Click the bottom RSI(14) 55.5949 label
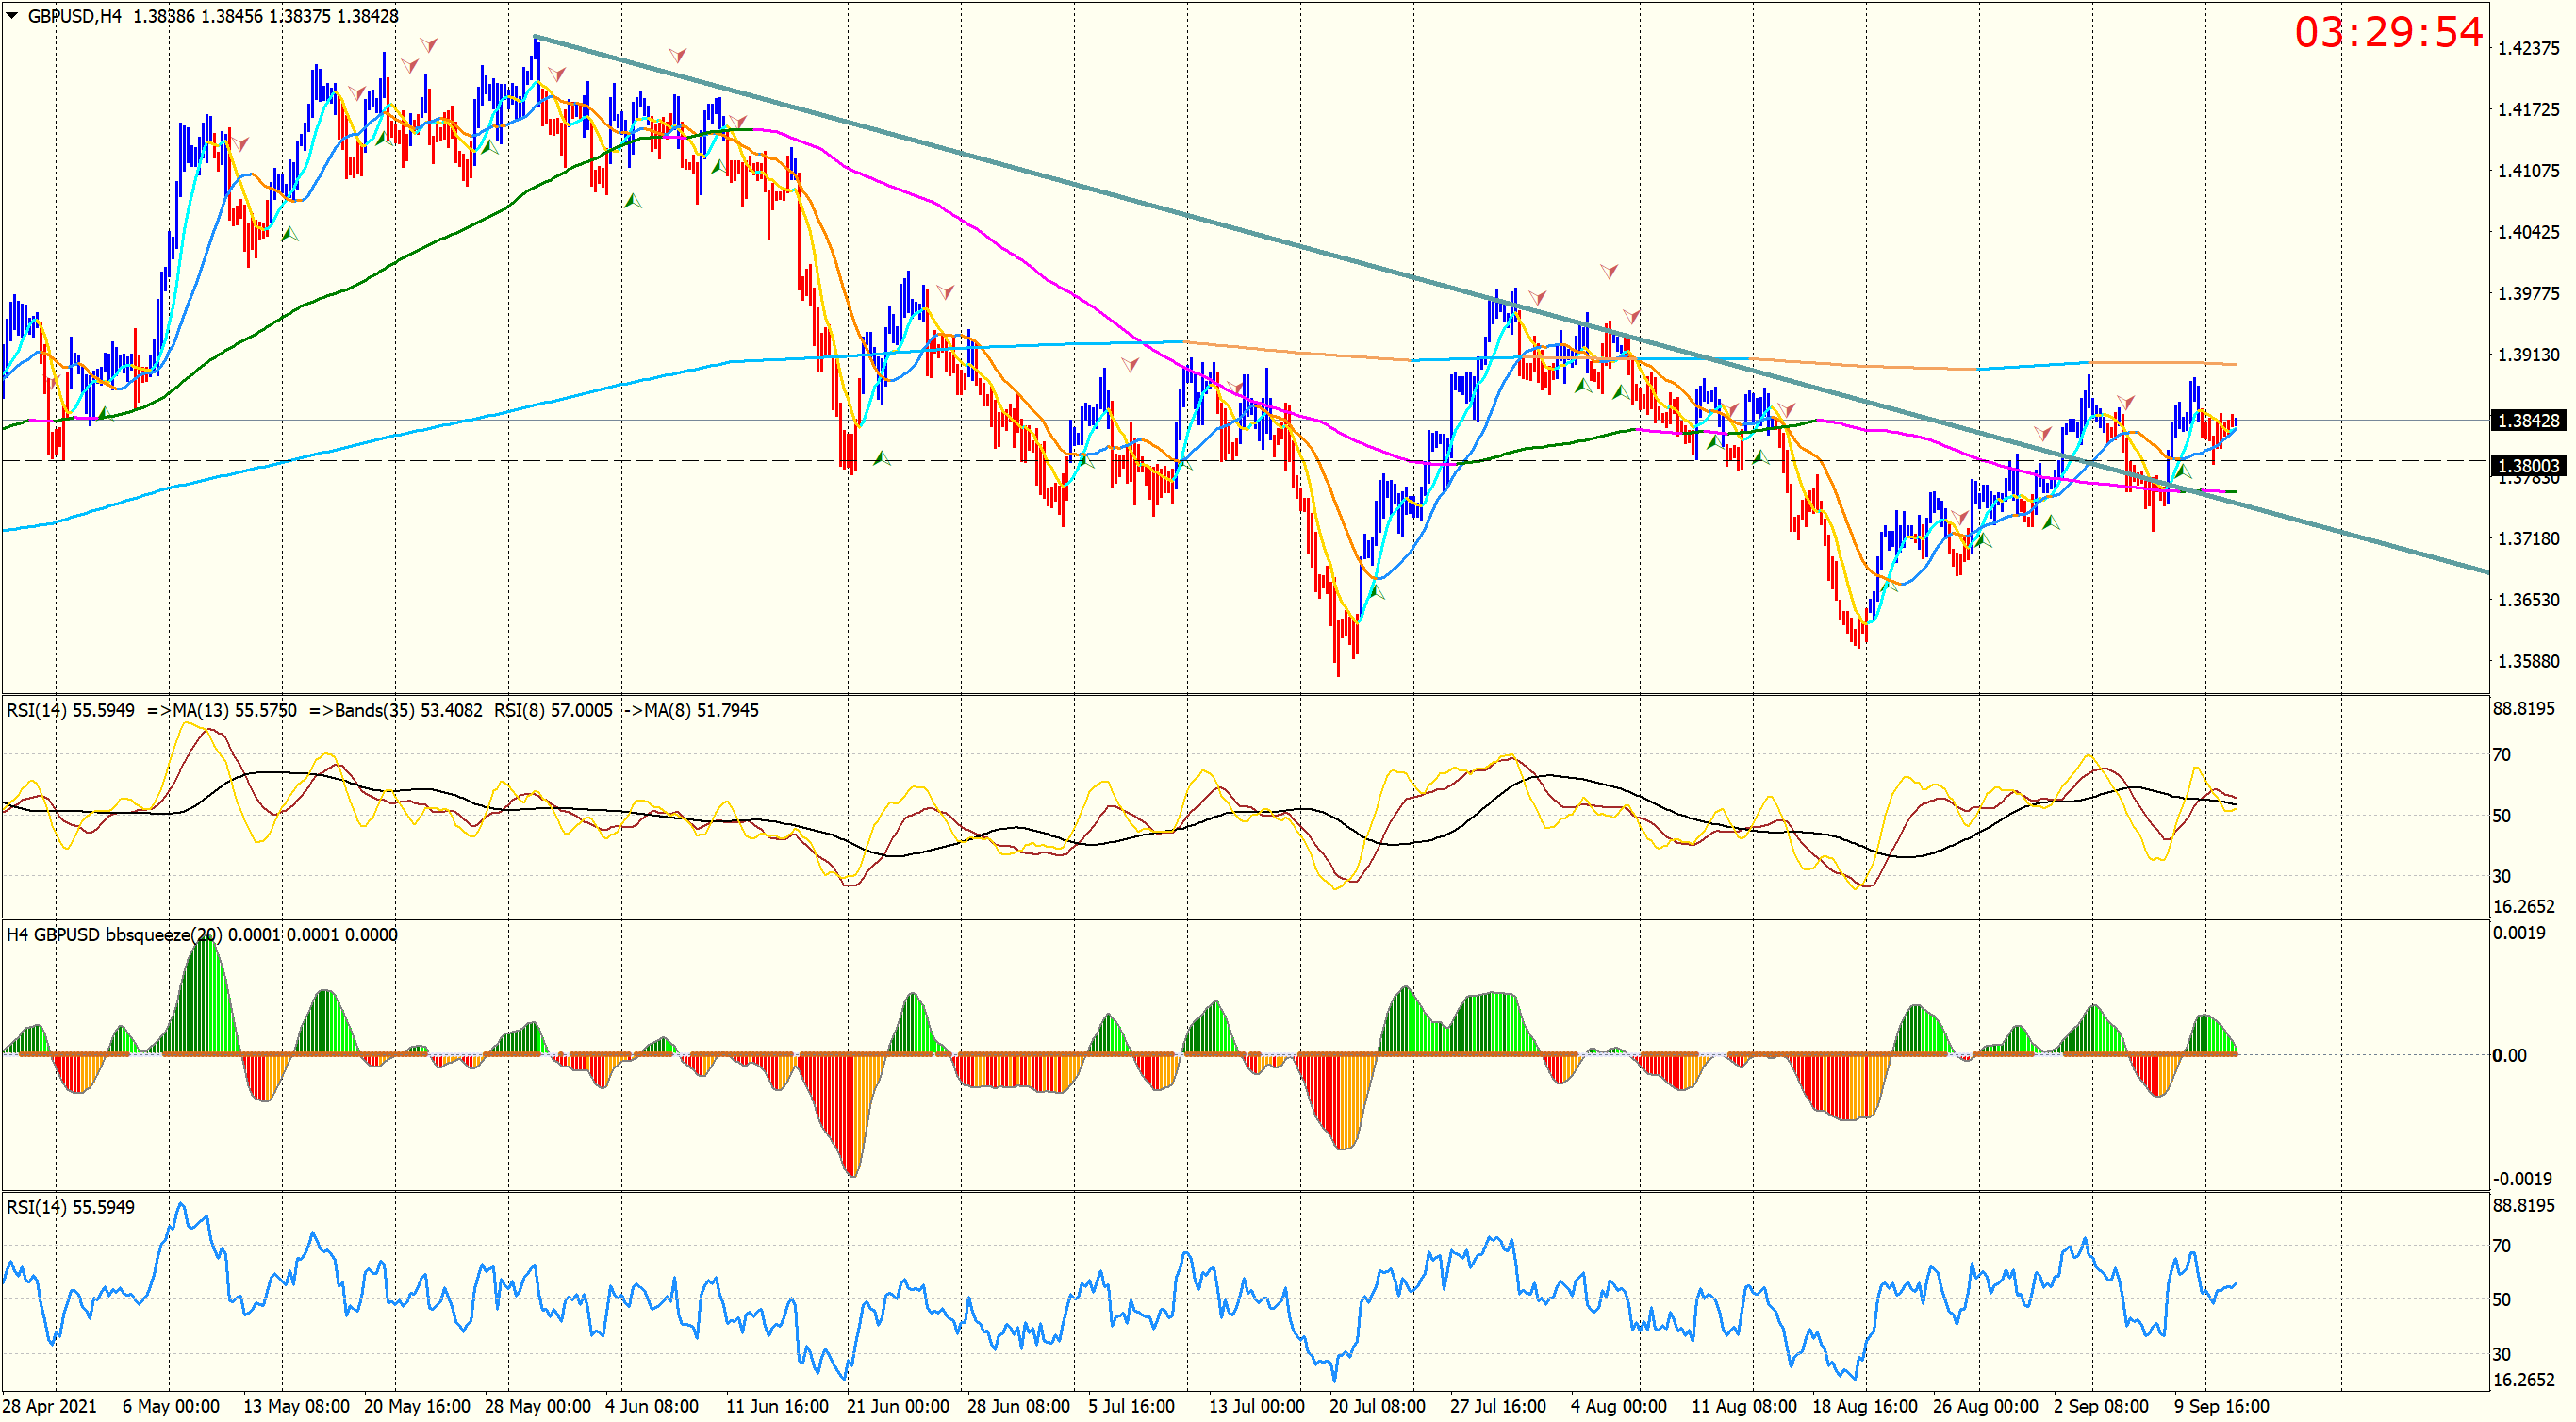The height and width of the screenshot is (1422, 2576). (x=70, y=1208)
